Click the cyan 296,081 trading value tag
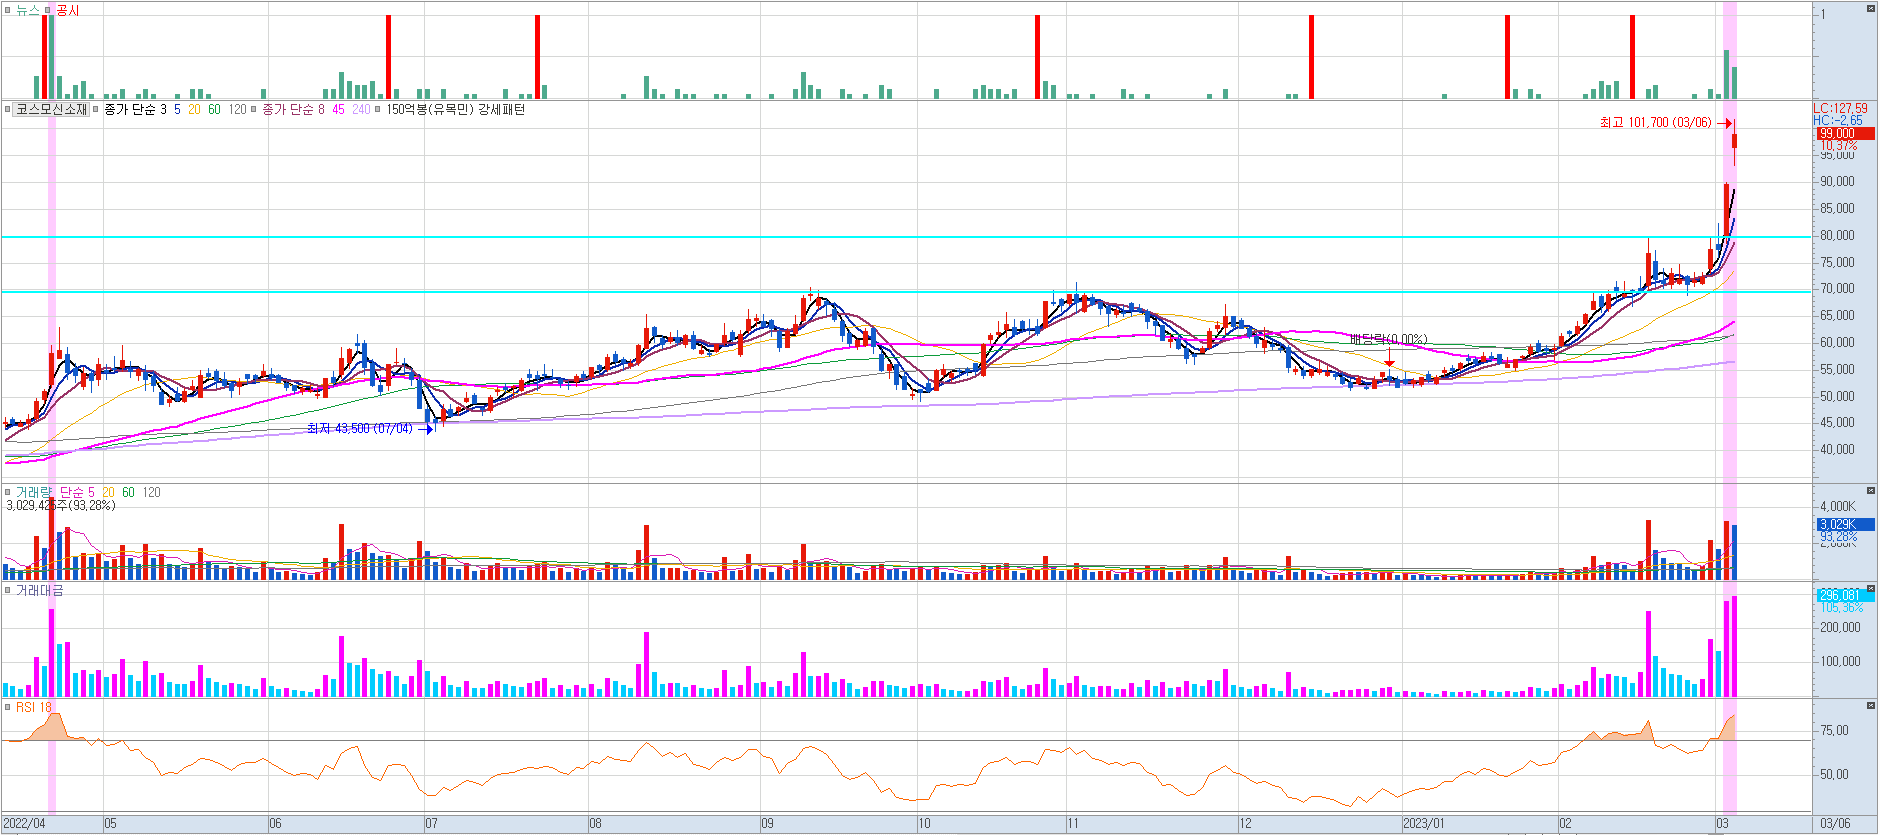 (x=1846, y=595)
